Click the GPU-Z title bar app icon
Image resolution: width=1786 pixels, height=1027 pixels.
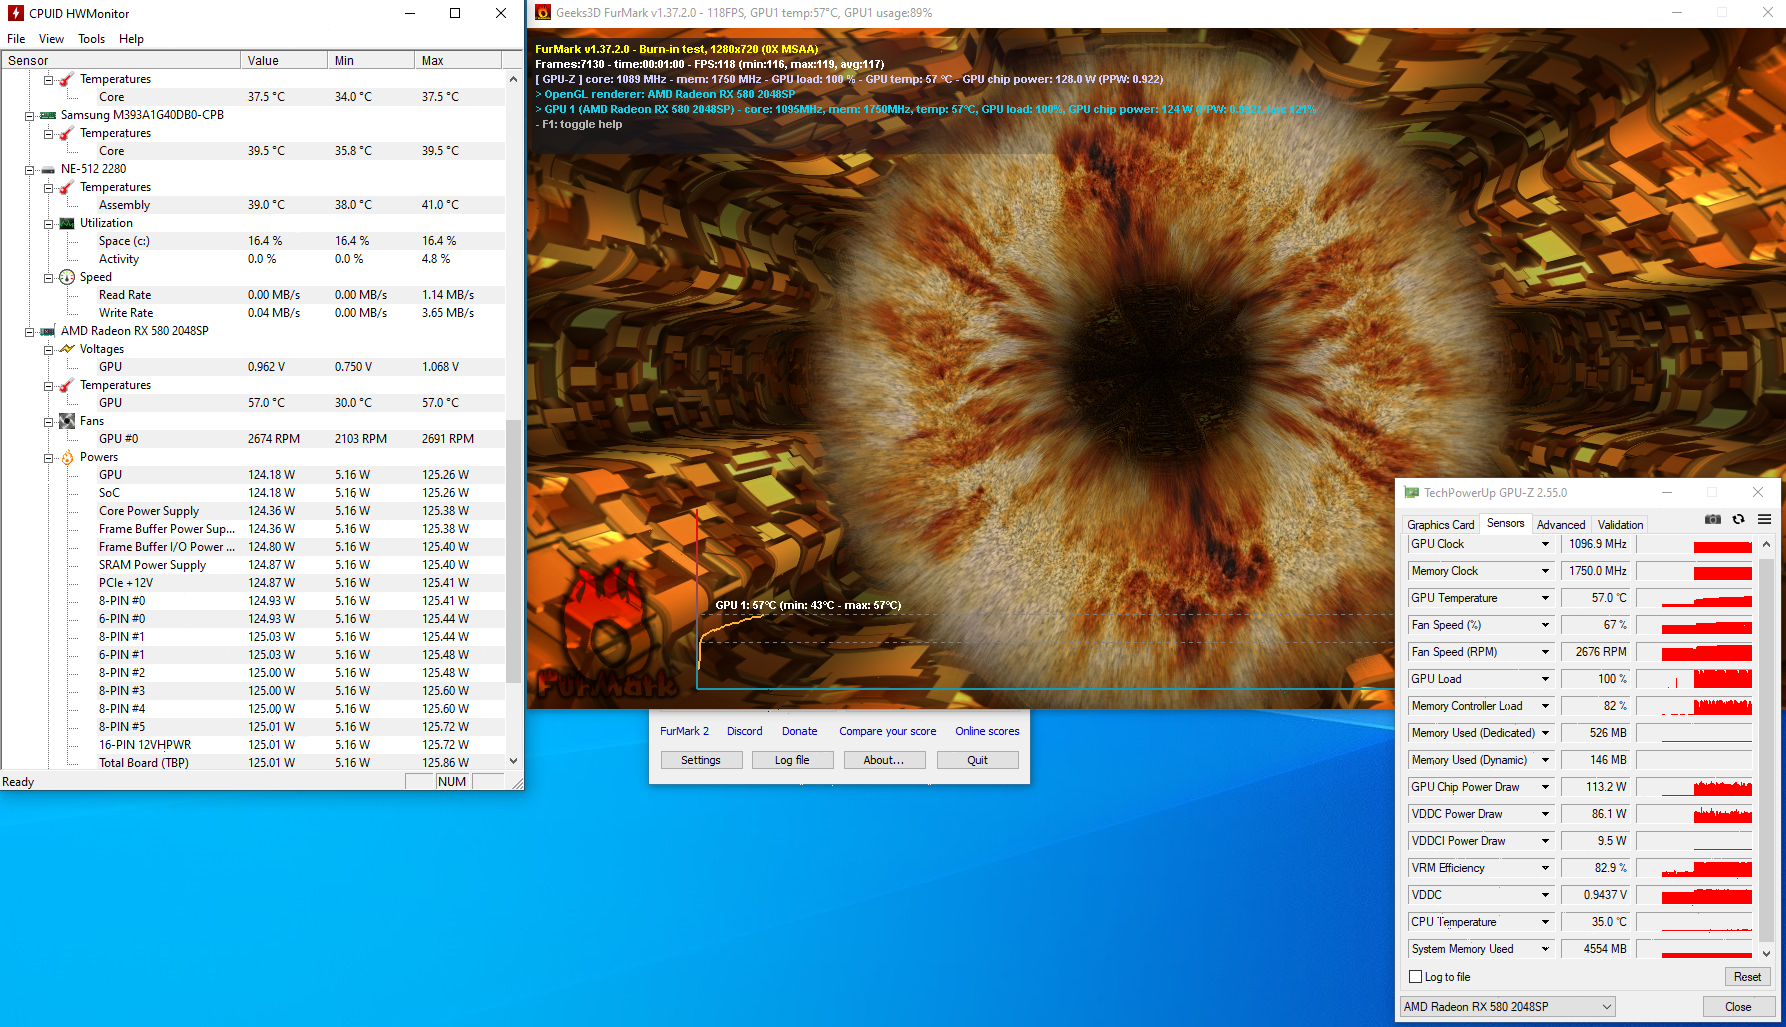1412,493
